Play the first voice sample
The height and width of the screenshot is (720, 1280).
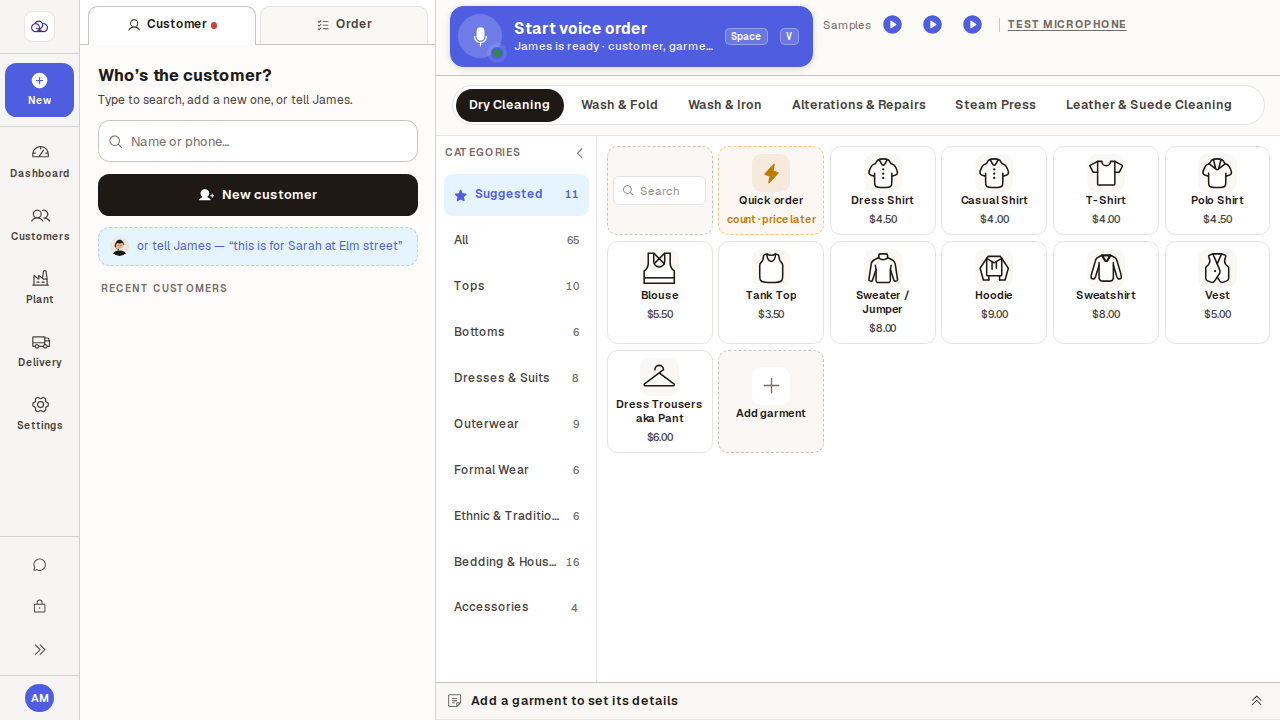click(x=892, y=24)
